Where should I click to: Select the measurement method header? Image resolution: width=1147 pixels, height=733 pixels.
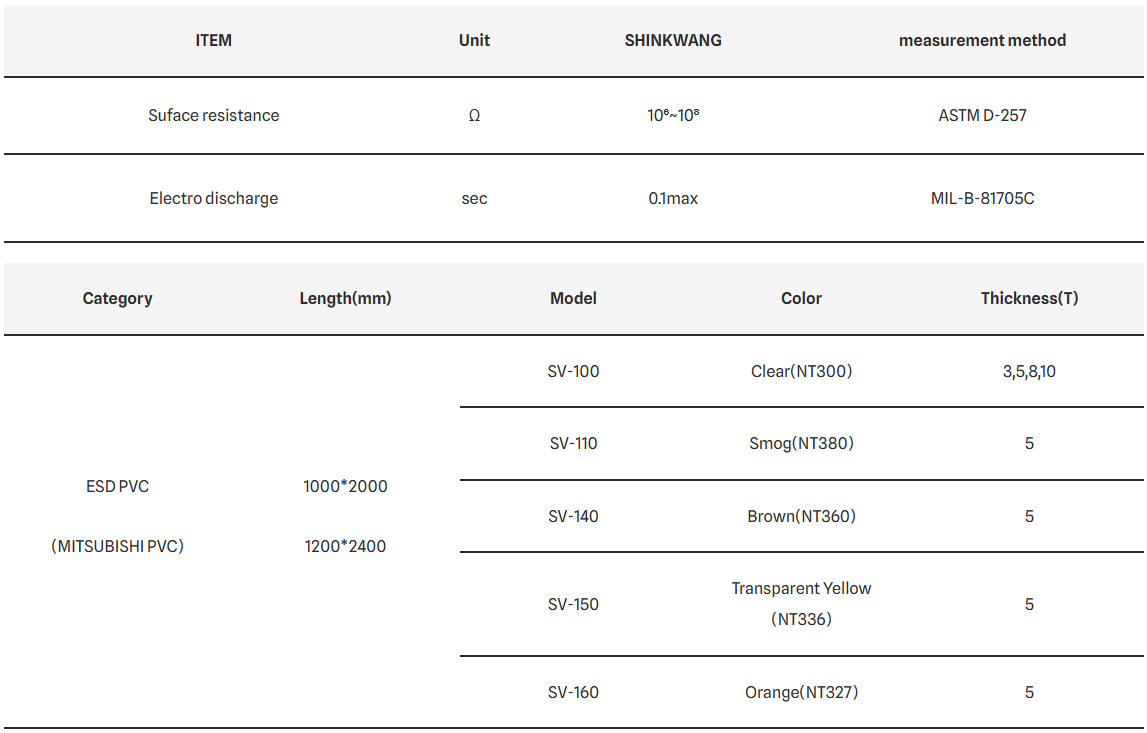[982, 40]
